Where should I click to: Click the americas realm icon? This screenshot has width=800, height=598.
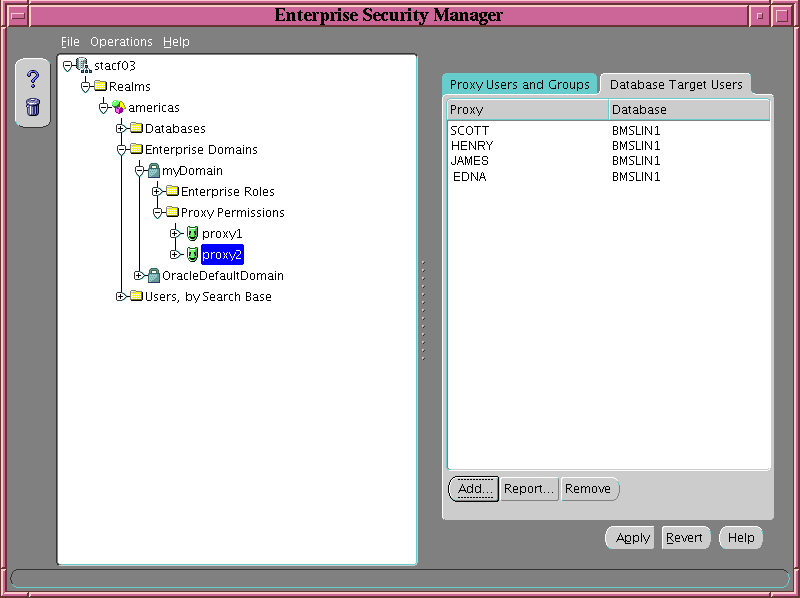[118, 108]
